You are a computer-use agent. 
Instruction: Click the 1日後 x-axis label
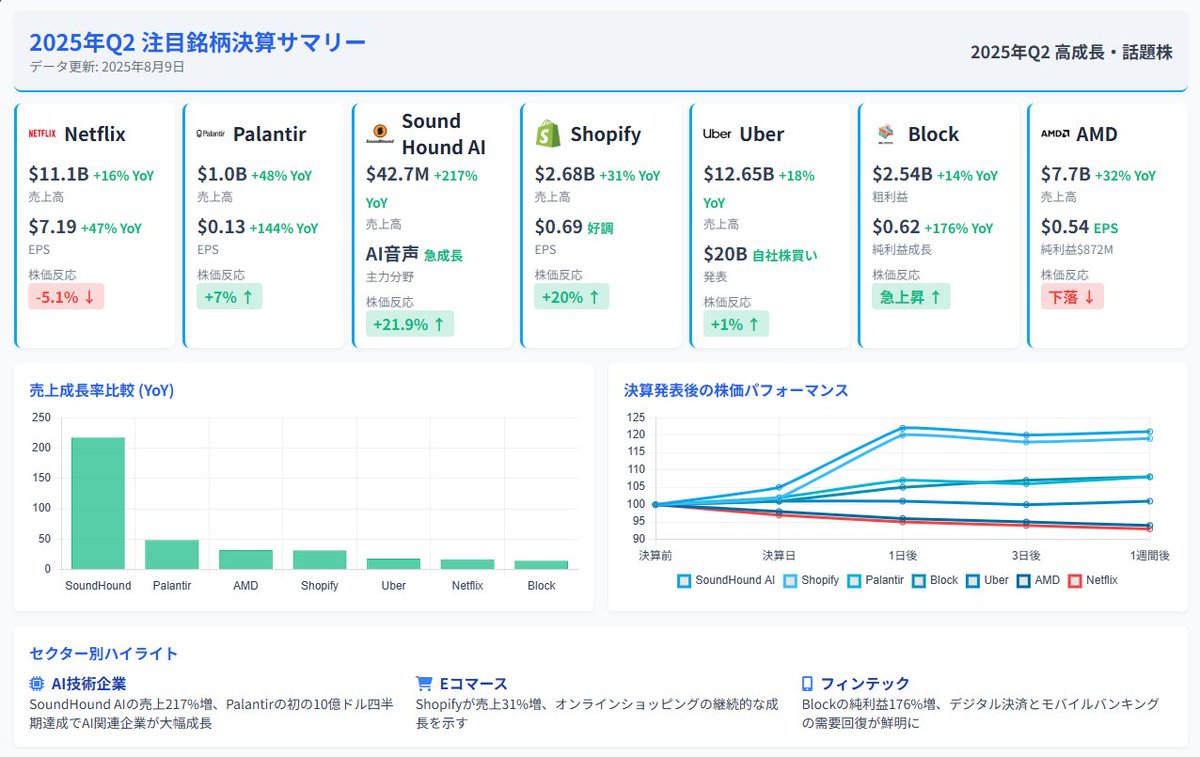(x=902, y=554)
